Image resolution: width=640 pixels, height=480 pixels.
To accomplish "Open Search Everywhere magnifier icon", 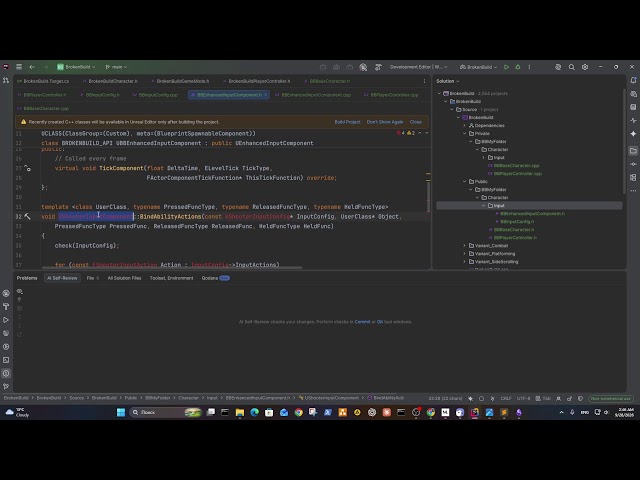I will coord(571,67).
